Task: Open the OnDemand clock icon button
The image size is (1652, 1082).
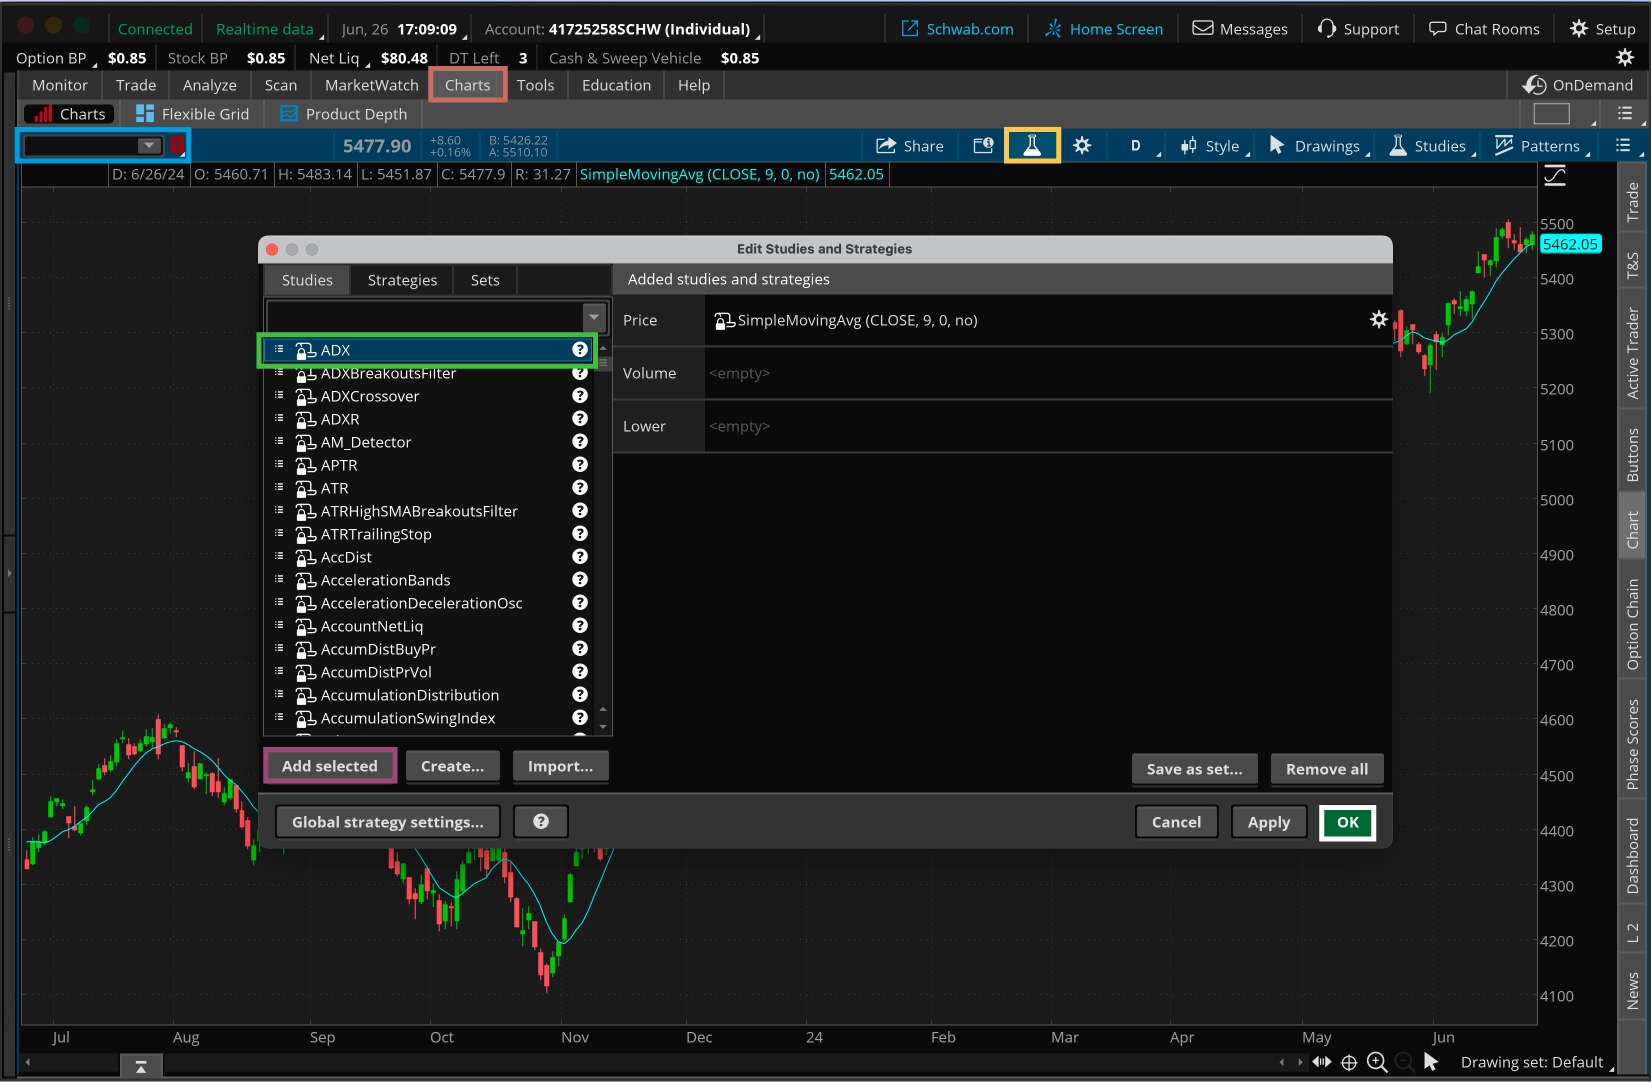Action: pos(1578,85)
